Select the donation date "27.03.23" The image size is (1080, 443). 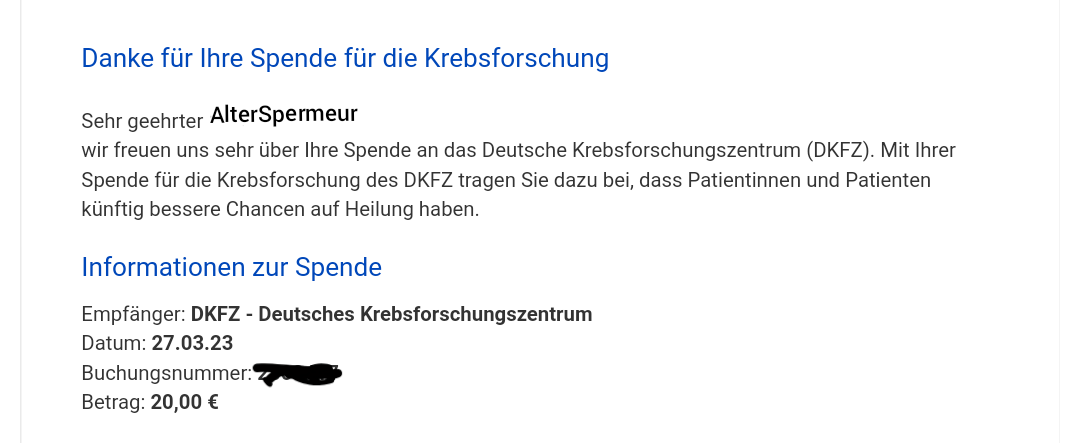coord(192,343)
